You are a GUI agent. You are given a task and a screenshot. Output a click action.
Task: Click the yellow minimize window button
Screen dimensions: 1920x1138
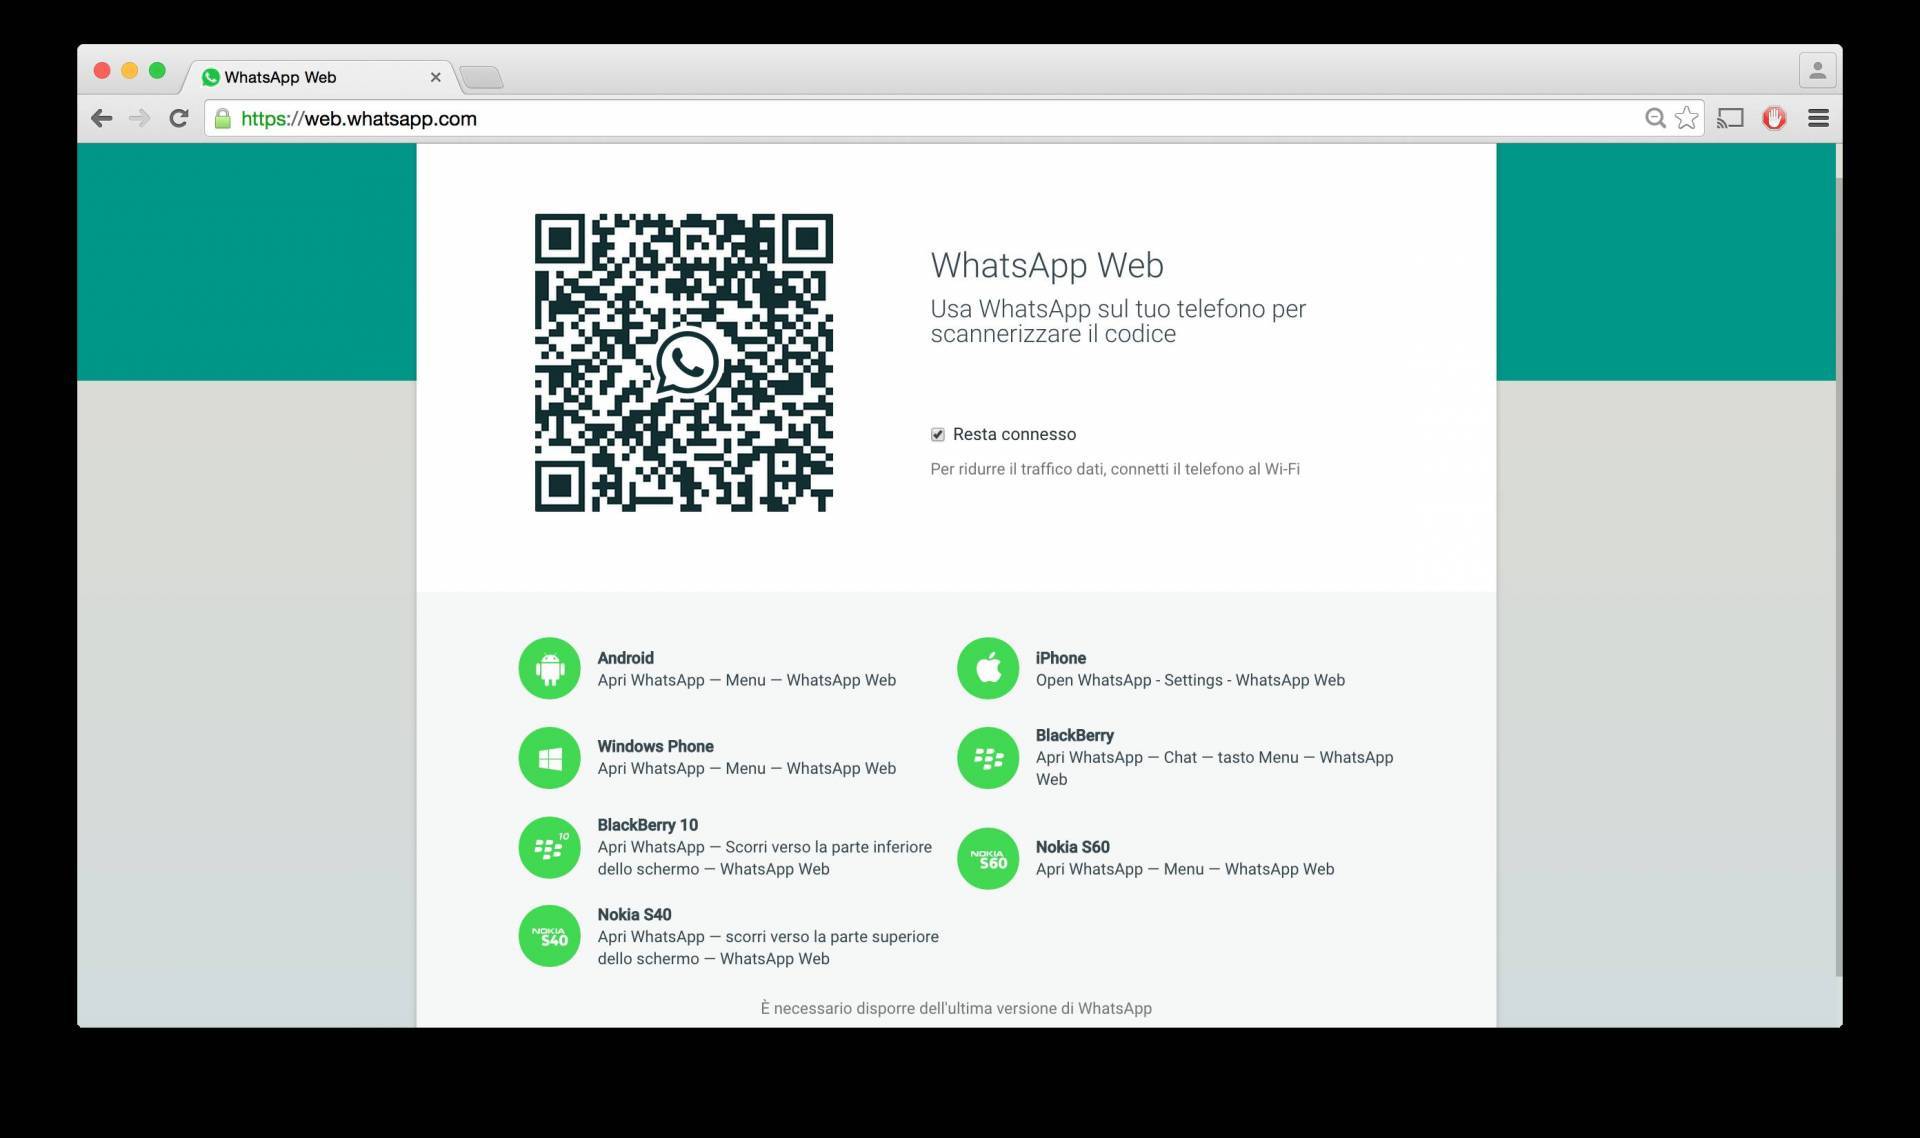pyautogui.click(x=129, y=70)
